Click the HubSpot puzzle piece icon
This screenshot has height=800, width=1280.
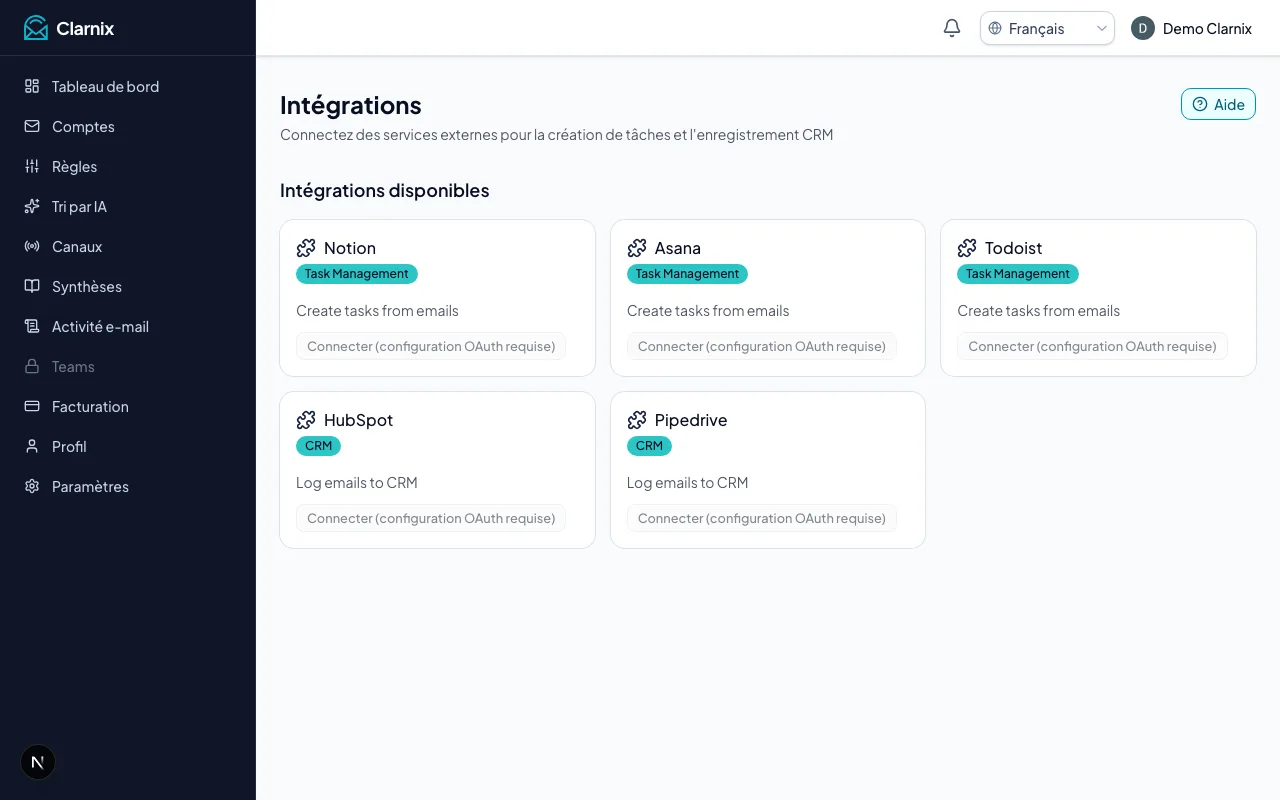point(306,420)
